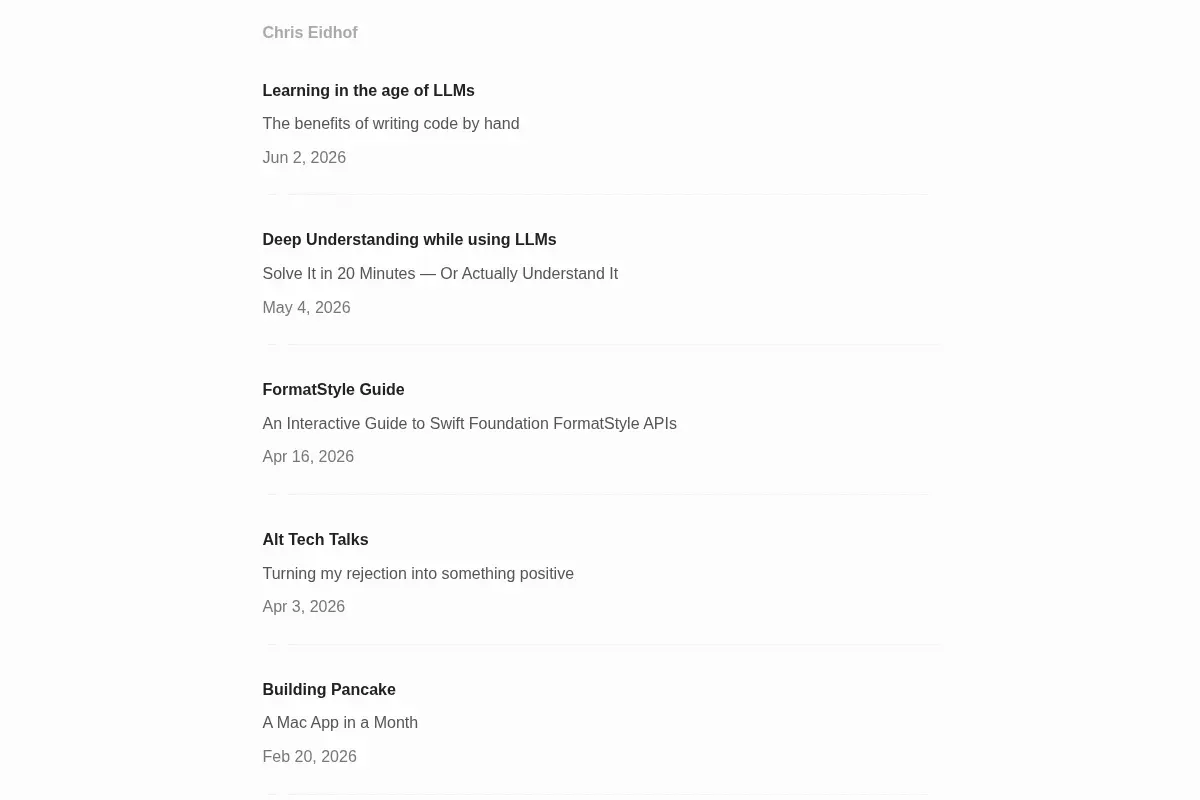Click Turning my rejection into something positive
1200x800 pixels.
[418, 574]
